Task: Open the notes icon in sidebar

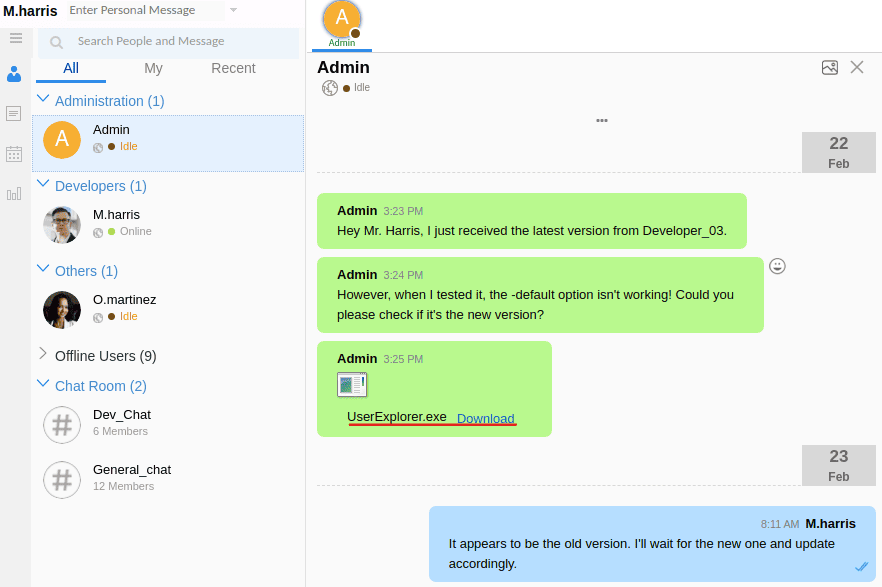Action: click(x=14, y=114)
